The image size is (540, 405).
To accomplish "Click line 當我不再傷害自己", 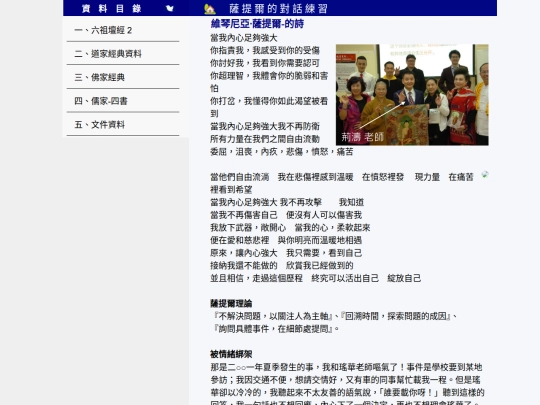I will [244, 215].
